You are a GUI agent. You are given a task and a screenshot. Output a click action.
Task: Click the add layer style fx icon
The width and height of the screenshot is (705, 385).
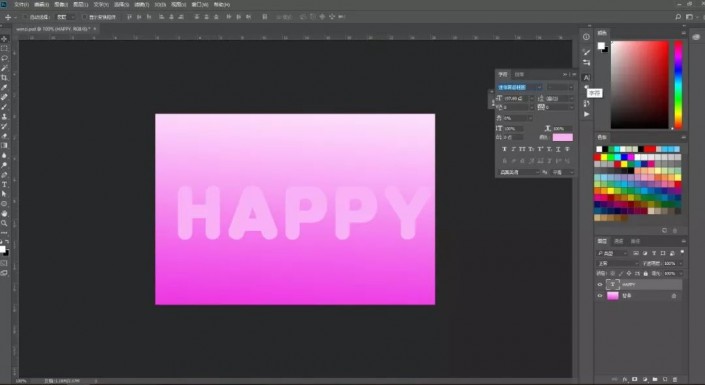pyautogui.click(x=625, y=380)
